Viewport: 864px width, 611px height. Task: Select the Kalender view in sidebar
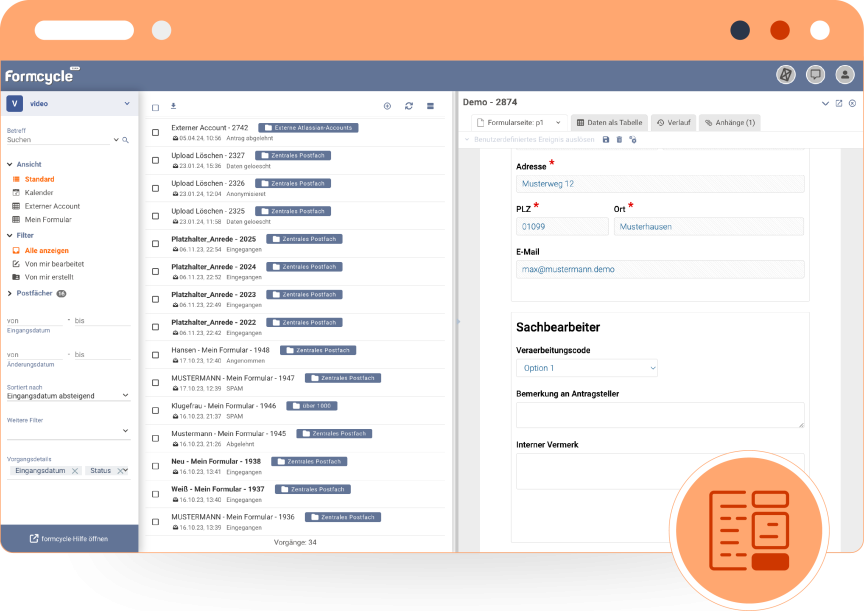[39, 192]
